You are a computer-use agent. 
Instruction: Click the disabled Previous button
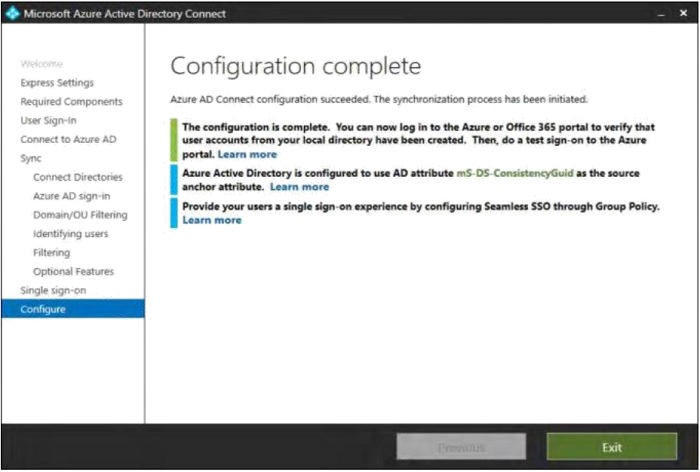[461, 447]
